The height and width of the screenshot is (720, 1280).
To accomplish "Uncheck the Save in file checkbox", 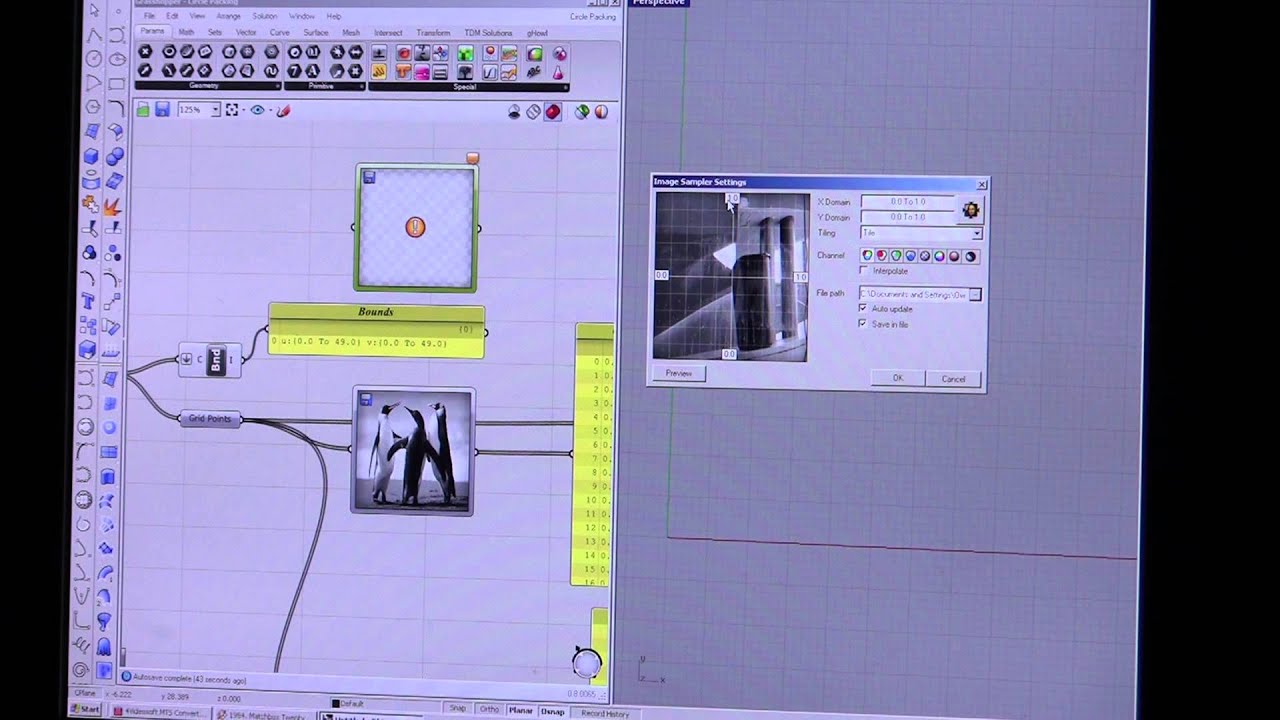I will click(864, 324).
